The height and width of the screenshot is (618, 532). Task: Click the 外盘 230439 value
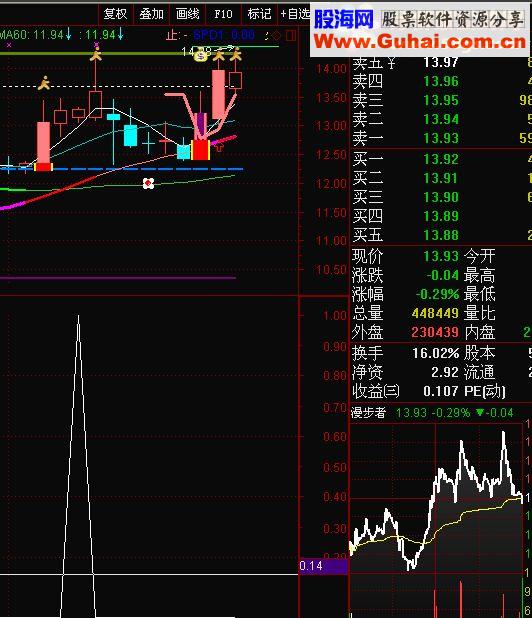pyautogui.click(x=435, y=332)
